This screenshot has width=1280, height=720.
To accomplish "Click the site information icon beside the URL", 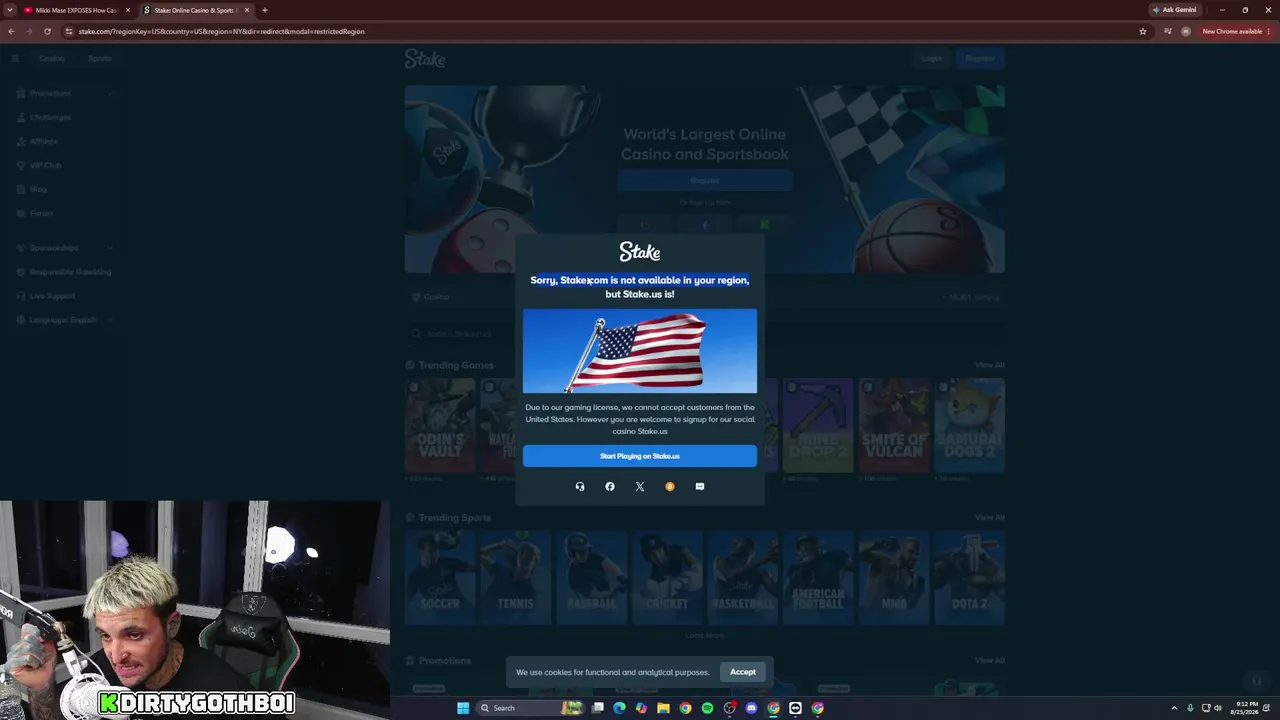I will click(69, 31).
